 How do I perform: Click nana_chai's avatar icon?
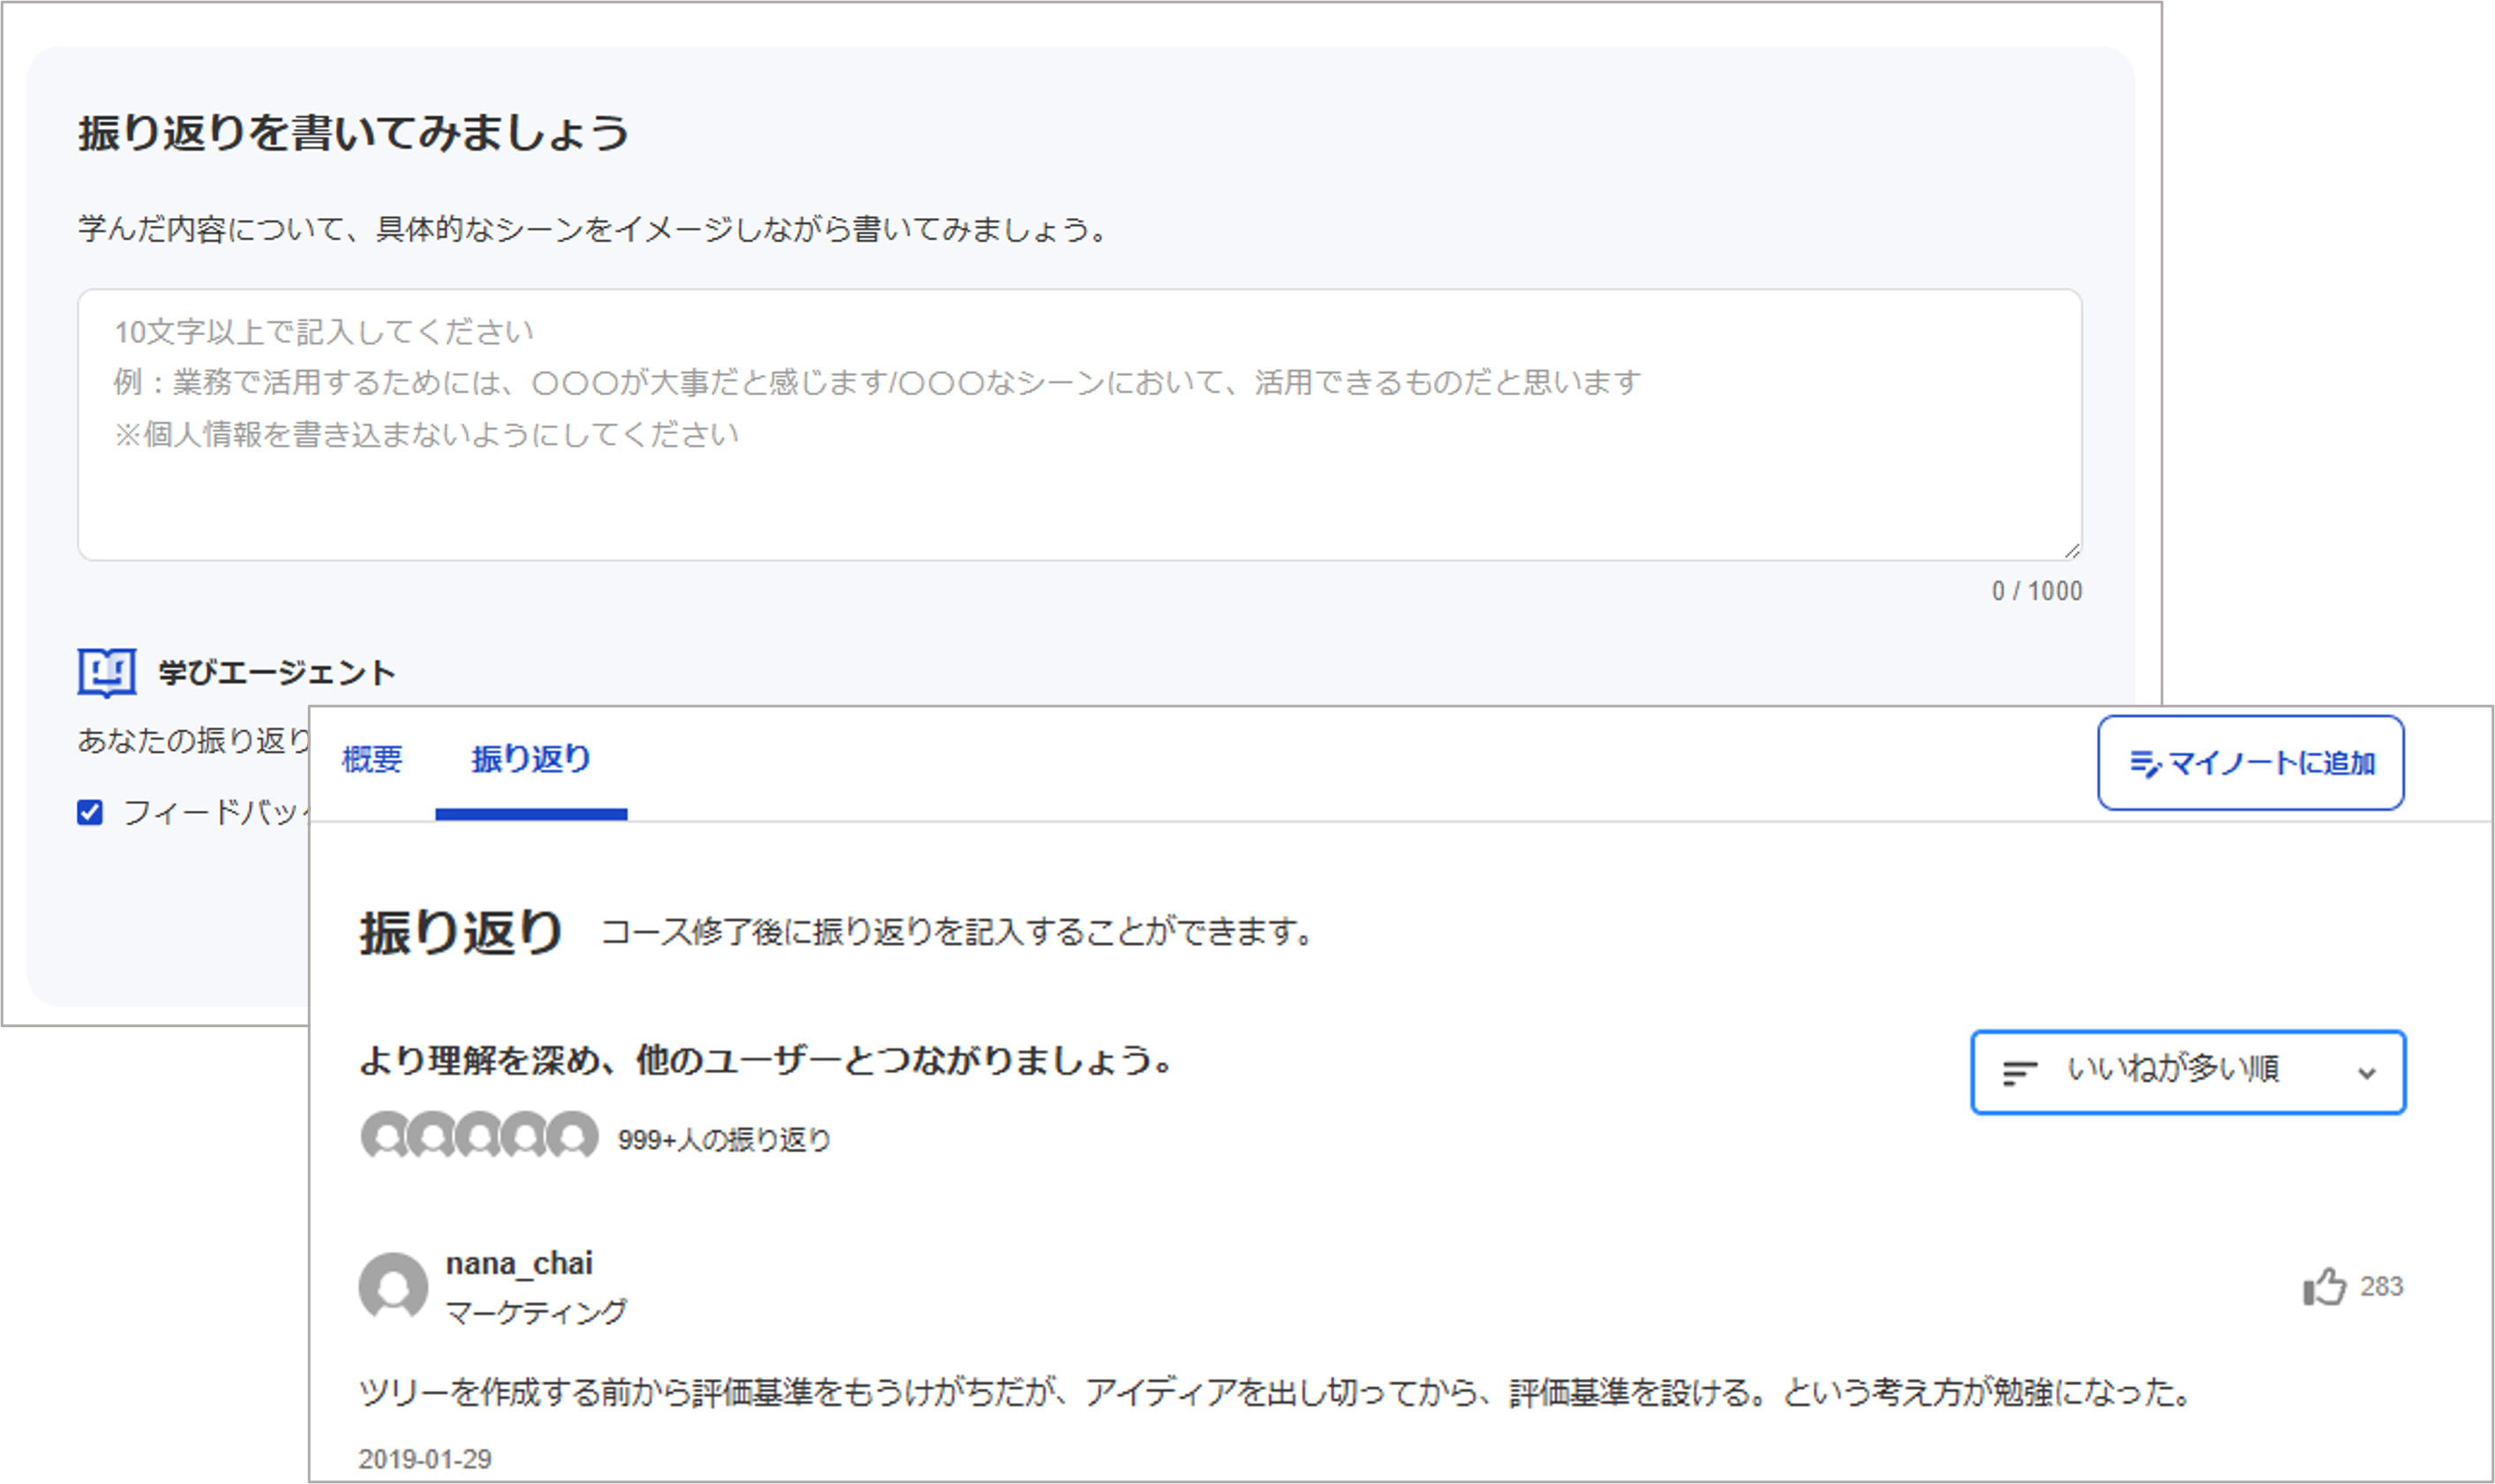click(393, 1287)
